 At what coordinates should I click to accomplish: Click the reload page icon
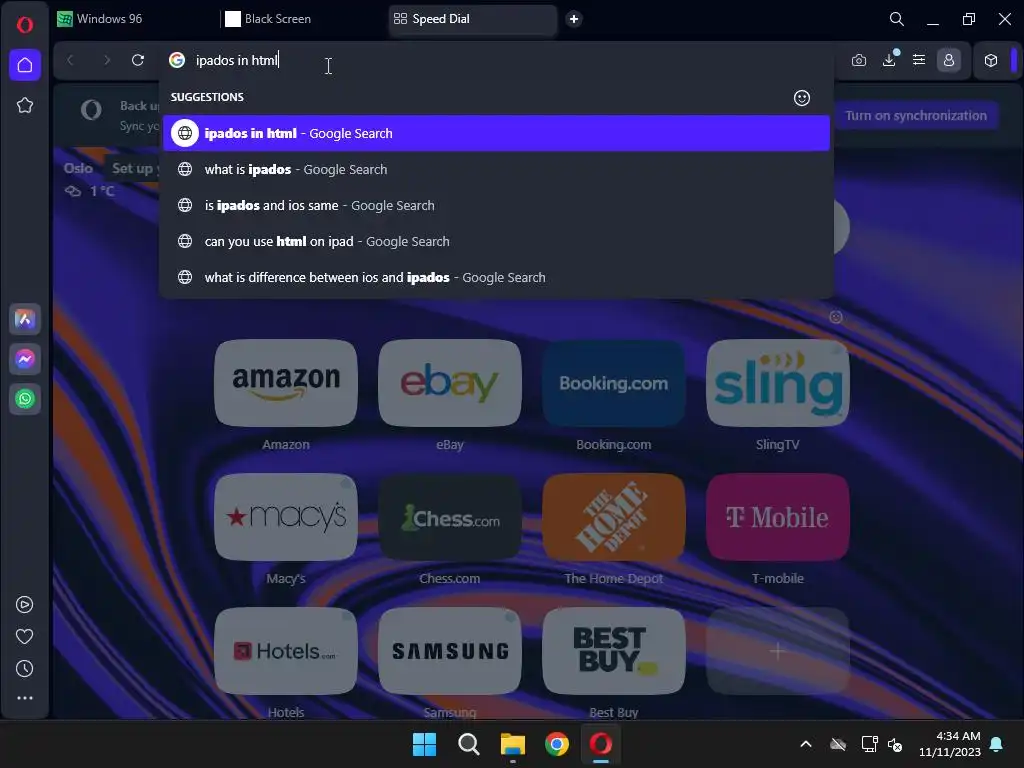click(138, 60)
